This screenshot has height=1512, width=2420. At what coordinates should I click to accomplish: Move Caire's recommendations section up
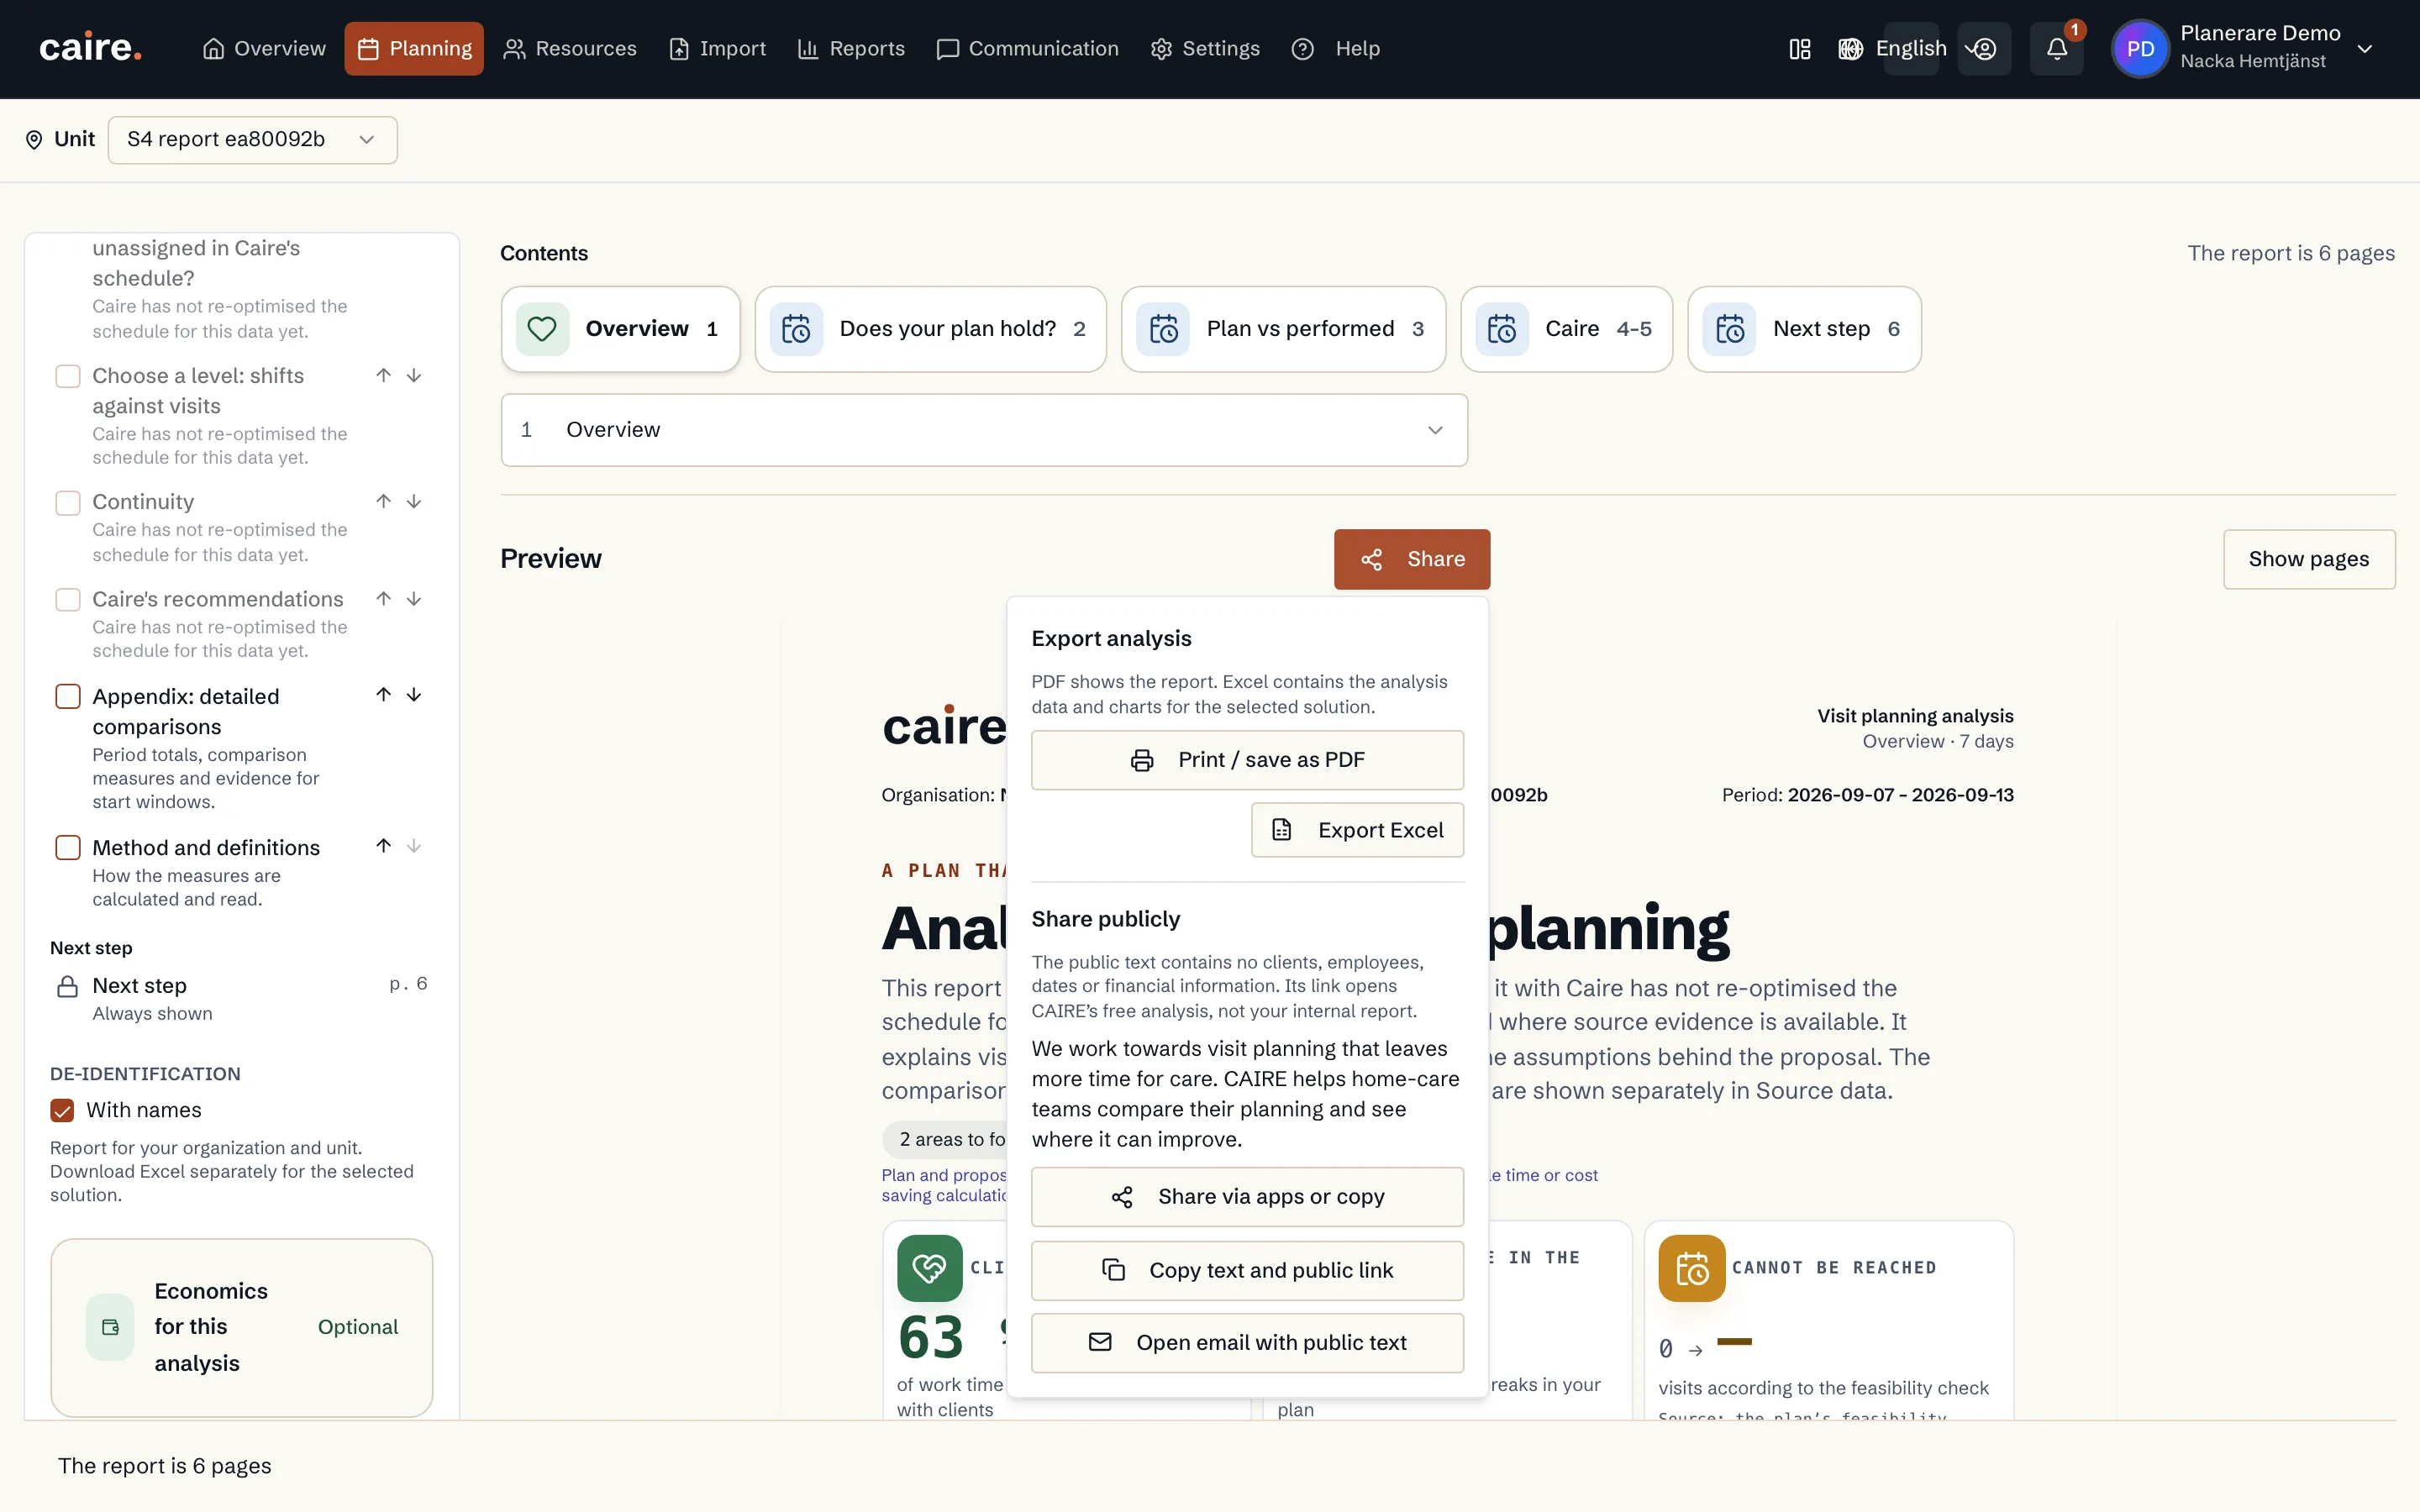383,598
